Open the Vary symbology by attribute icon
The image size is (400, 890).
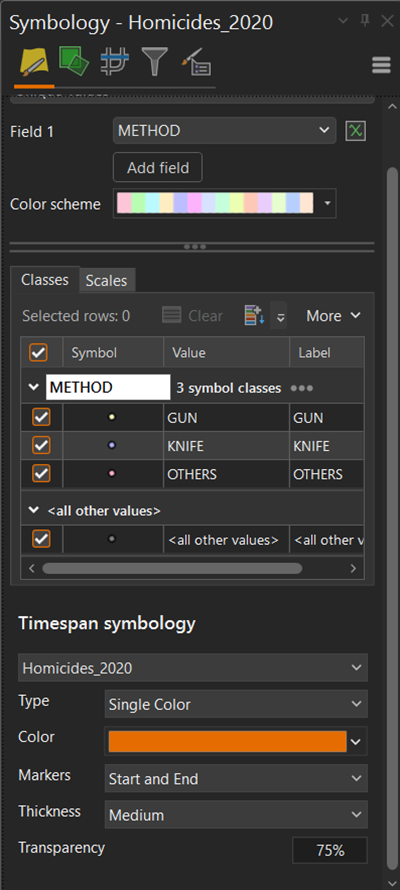click(74, 62)
